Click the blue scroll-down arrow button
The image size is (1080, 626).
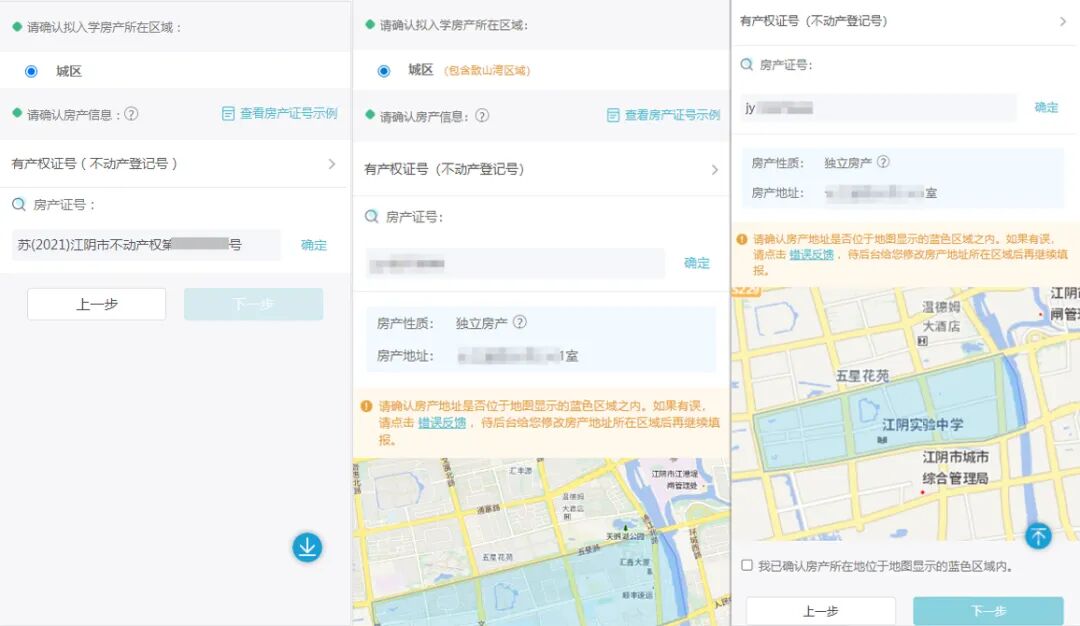[x=307, y=547]
